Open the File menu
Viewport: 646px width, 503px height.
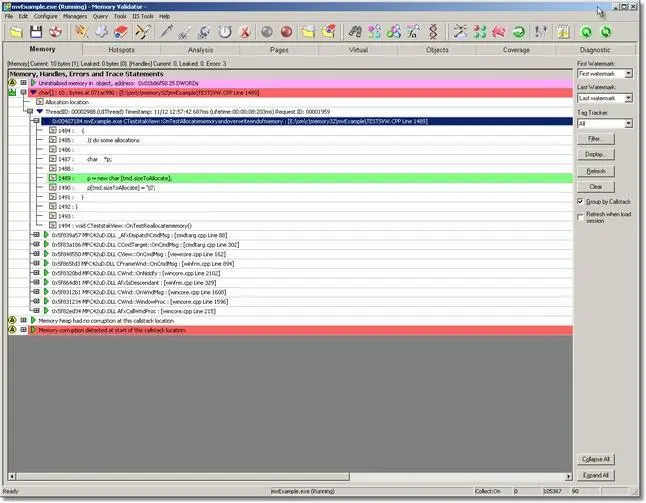[9, 16]
